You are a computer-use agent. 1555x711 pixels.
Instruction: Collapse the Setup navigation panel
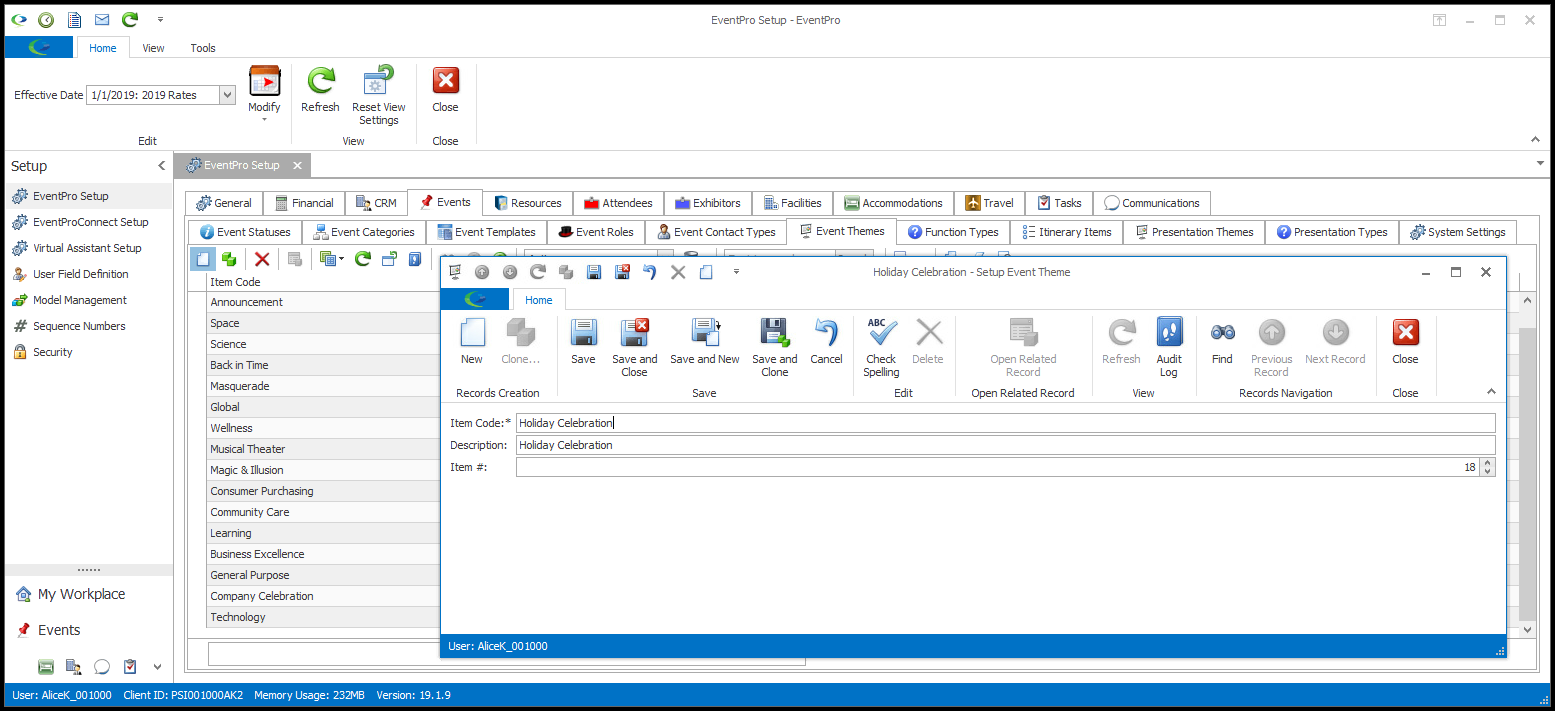point(161,166)
